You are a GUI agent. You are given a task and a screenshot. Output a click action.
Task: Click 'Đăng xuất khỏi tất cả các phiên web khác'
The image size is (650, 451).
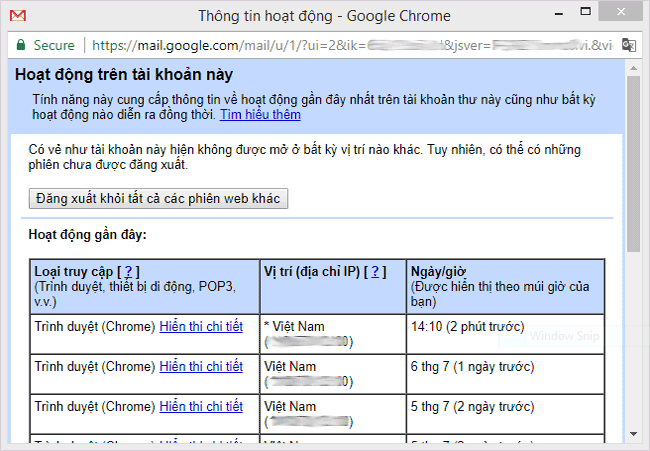tap(158, 199)
